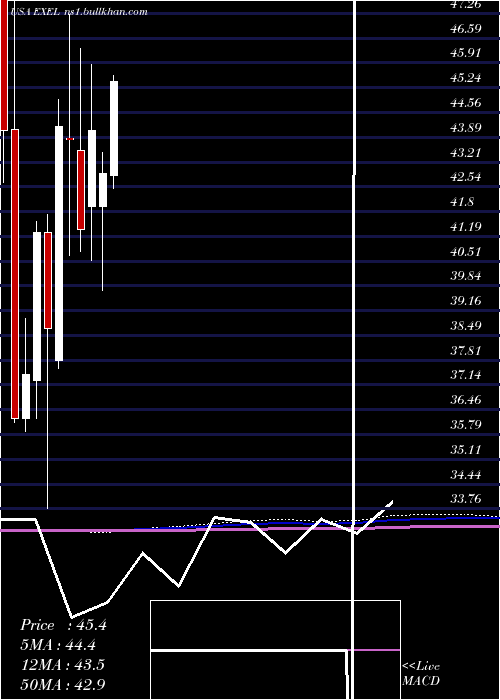Click the 39.84 price axis label
This screenshot has height=700, width=500.
466,276
